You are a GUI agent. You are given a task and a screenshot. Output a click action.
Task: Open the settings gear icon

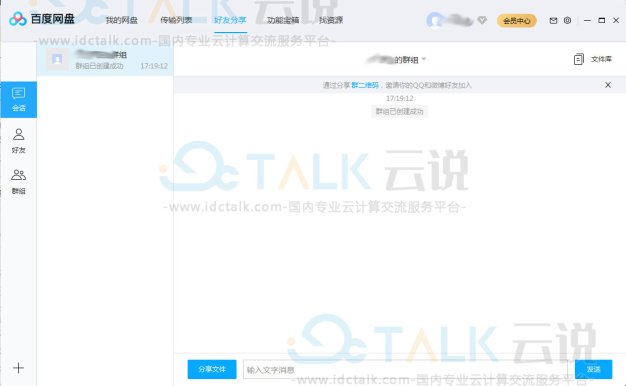(x=567, y=20)
